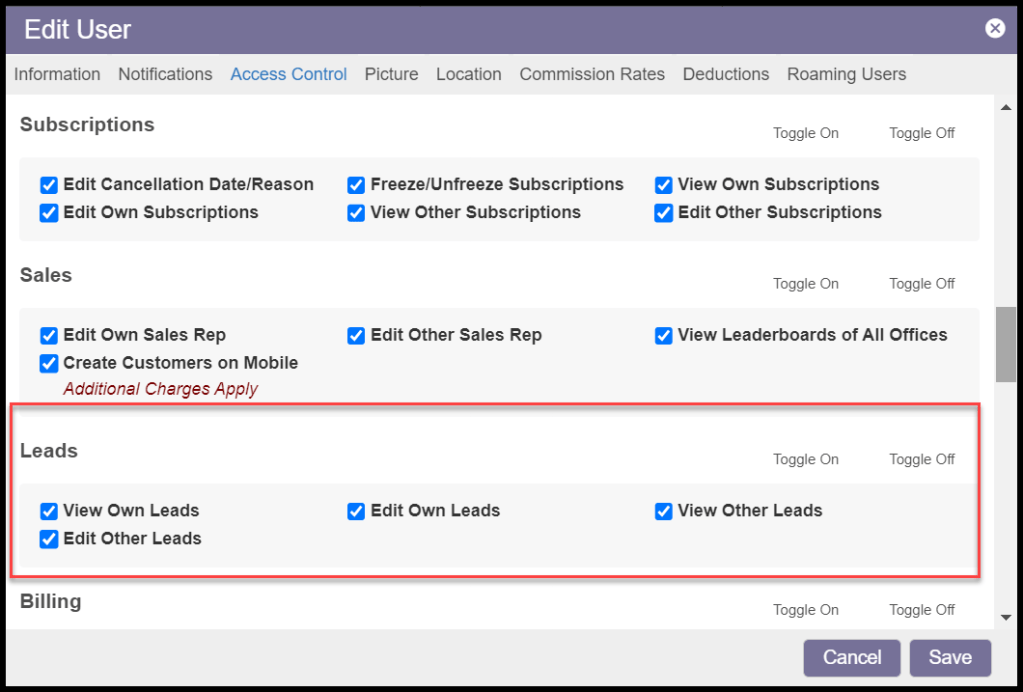
Task: Uncheck Edit Other Sales Rep
Action: (x=356, y=336)
